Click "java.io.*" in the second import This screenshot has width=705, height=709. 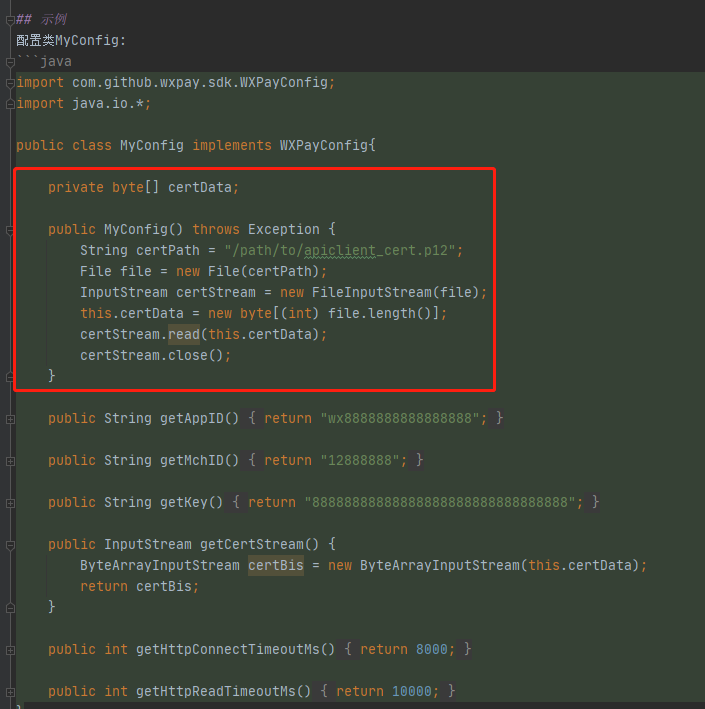(109, 104)
